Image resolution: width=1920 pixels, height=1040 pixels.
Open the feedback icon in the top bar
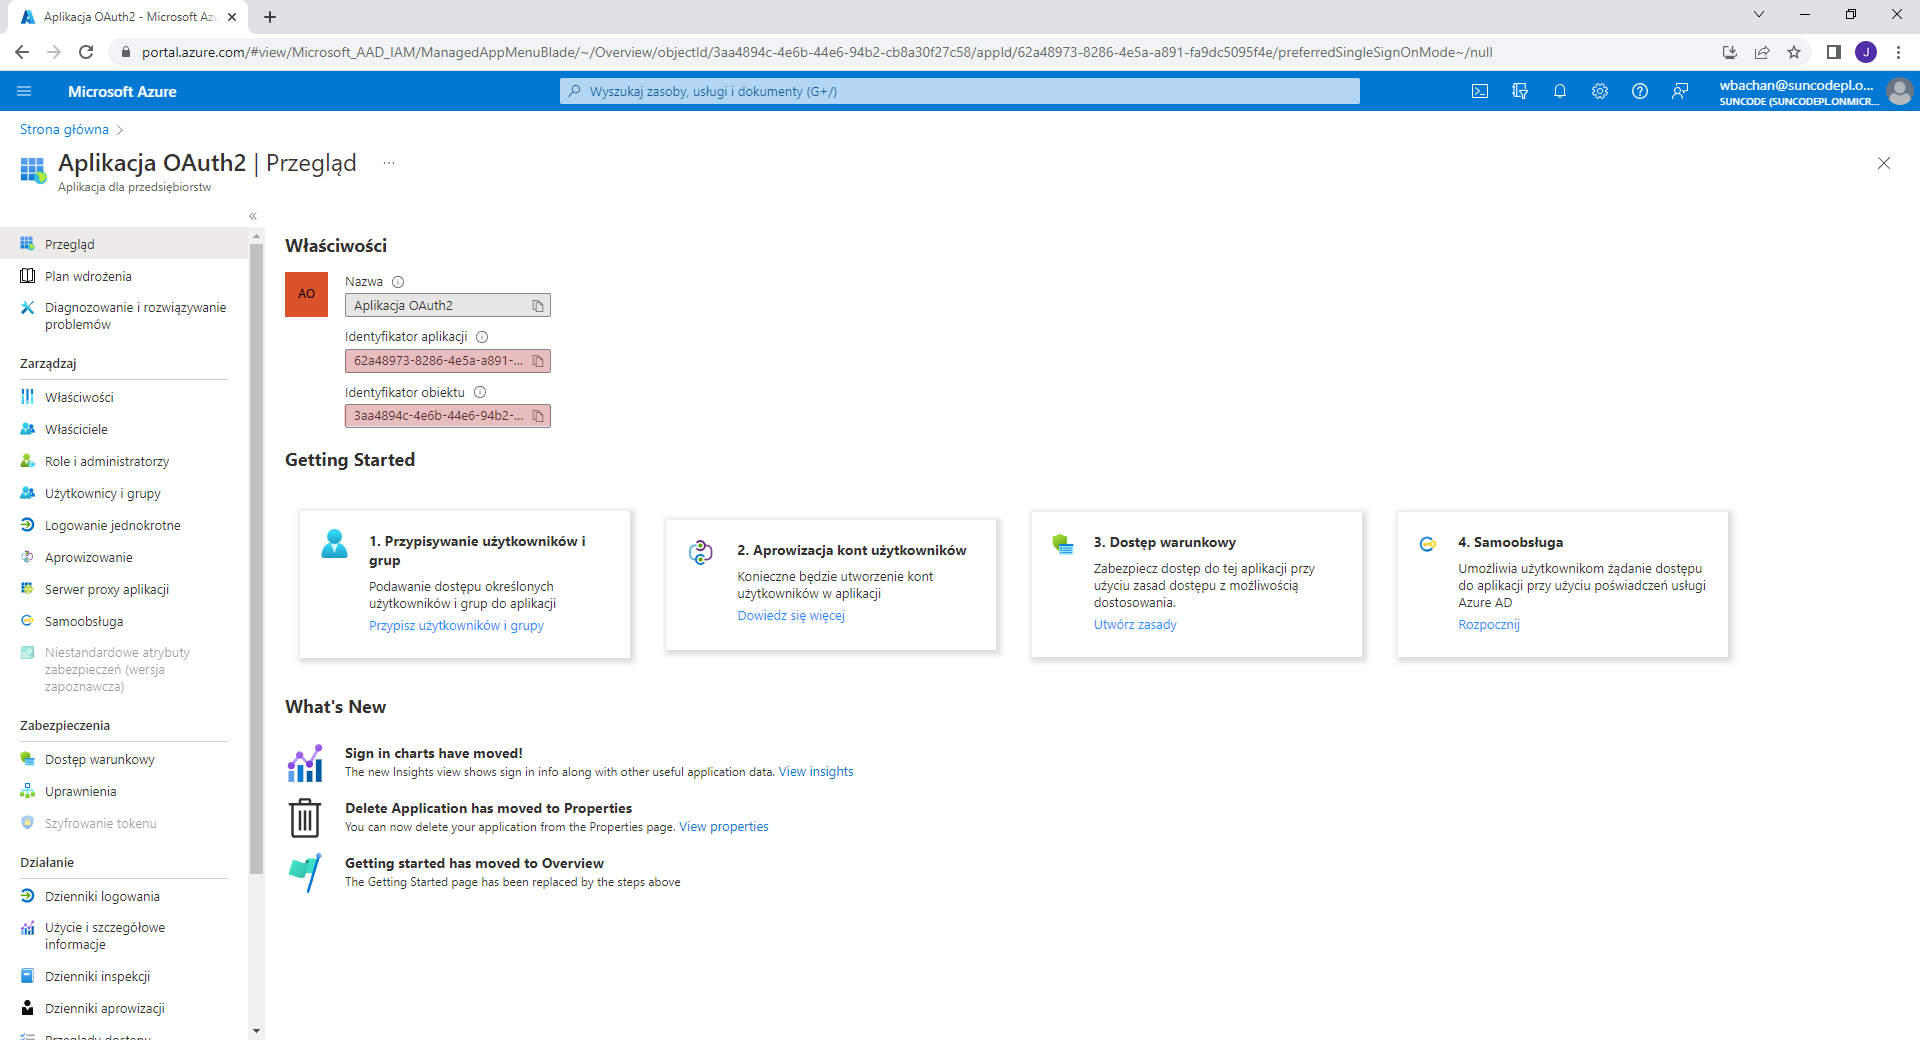pos(1680,91)
